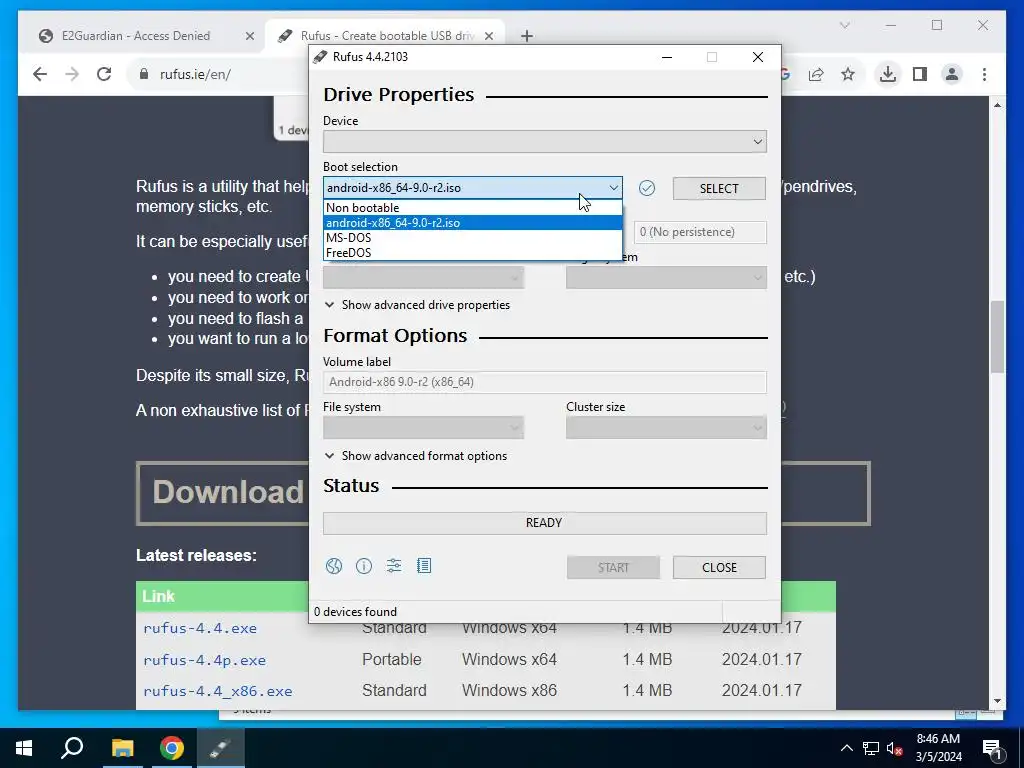Download rufus-4.4.exe link
1024x768 pixels.
(200, 628)
